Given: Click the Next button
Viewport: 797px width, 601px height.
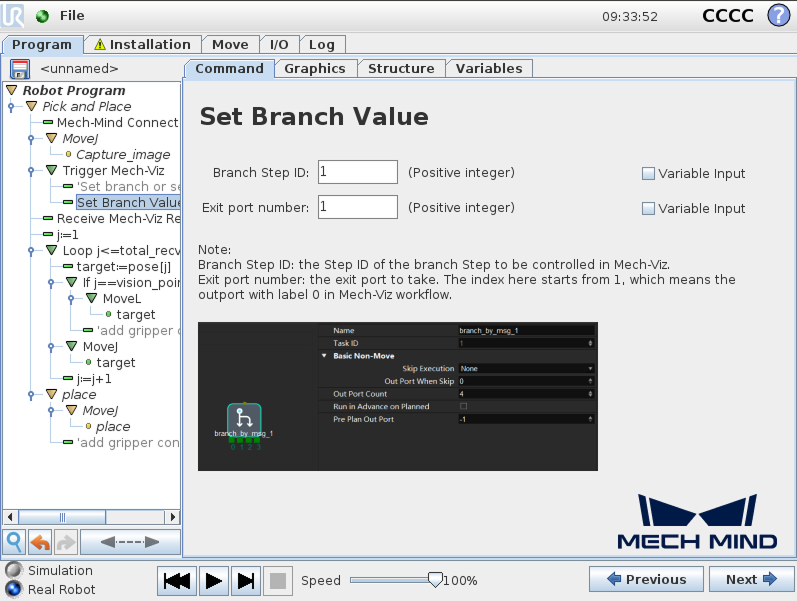Looking at the screenshot, I should (x=751, y=579).
